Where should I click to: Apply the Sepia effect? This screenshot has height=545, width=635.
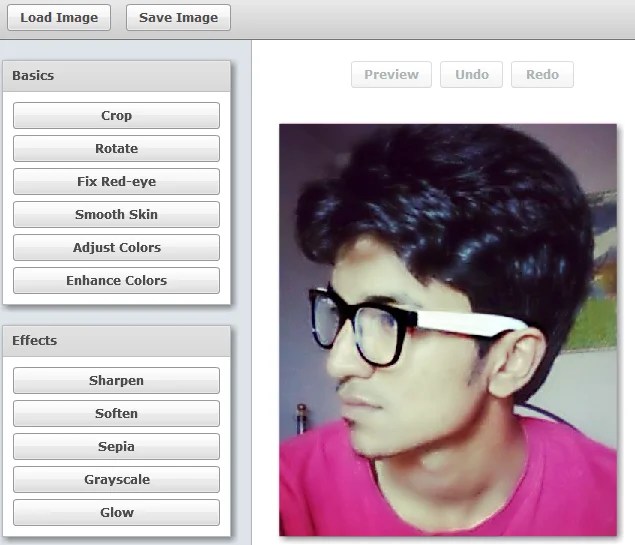coord(116,446)
